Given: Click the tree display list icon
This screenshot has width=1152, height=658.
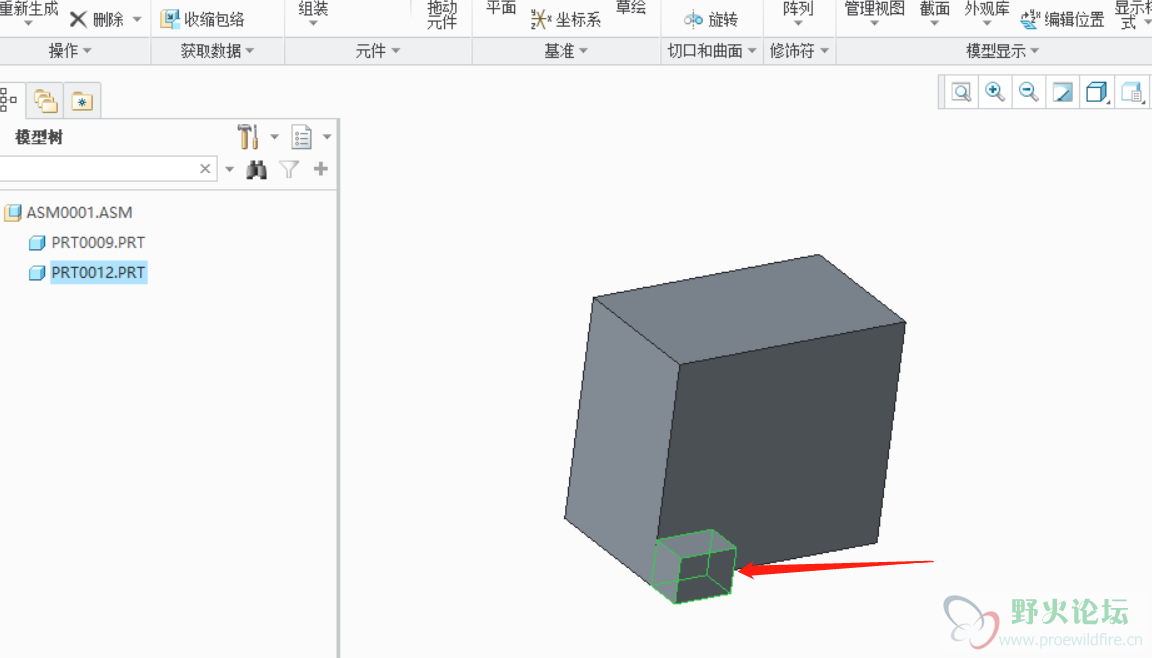Looking at the screenshot, I should coord(301,137).
